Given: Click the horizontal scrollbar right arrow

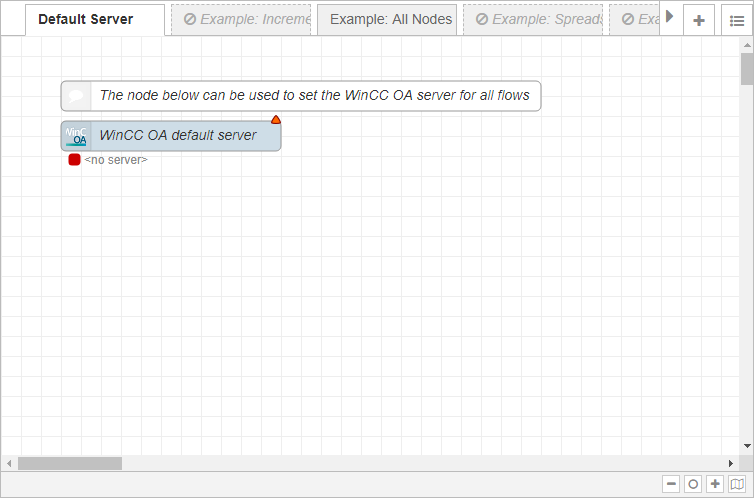Looking at the screenshot, I should [x=731, y=463].
